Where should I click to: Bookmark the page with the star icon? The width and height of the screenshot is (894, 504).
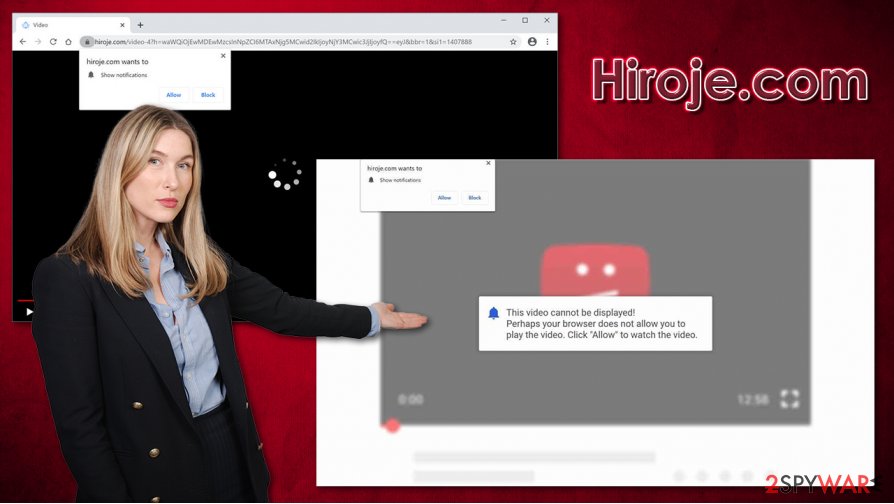513,42
